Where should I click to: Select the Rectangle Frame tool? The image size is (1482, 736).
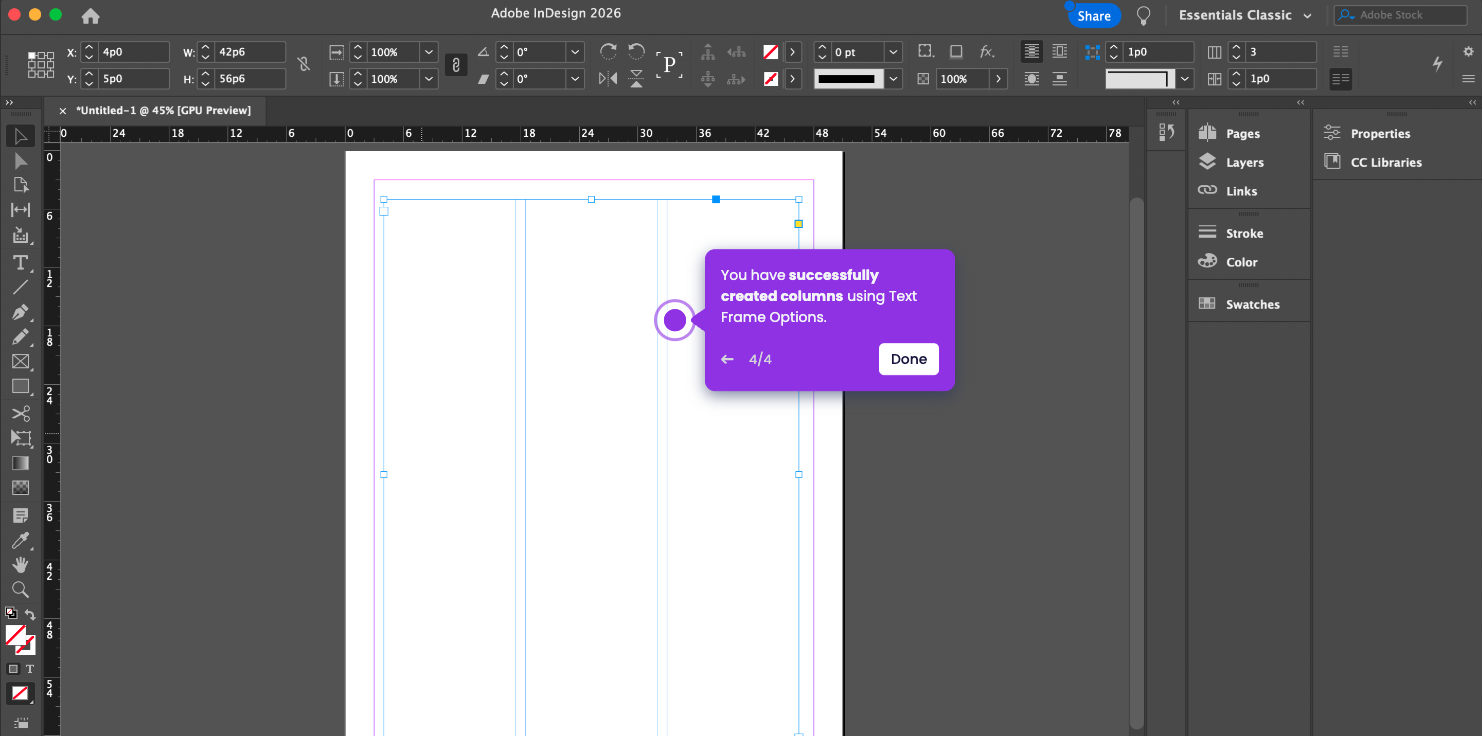pyautogui.click(x=20, y=362)
